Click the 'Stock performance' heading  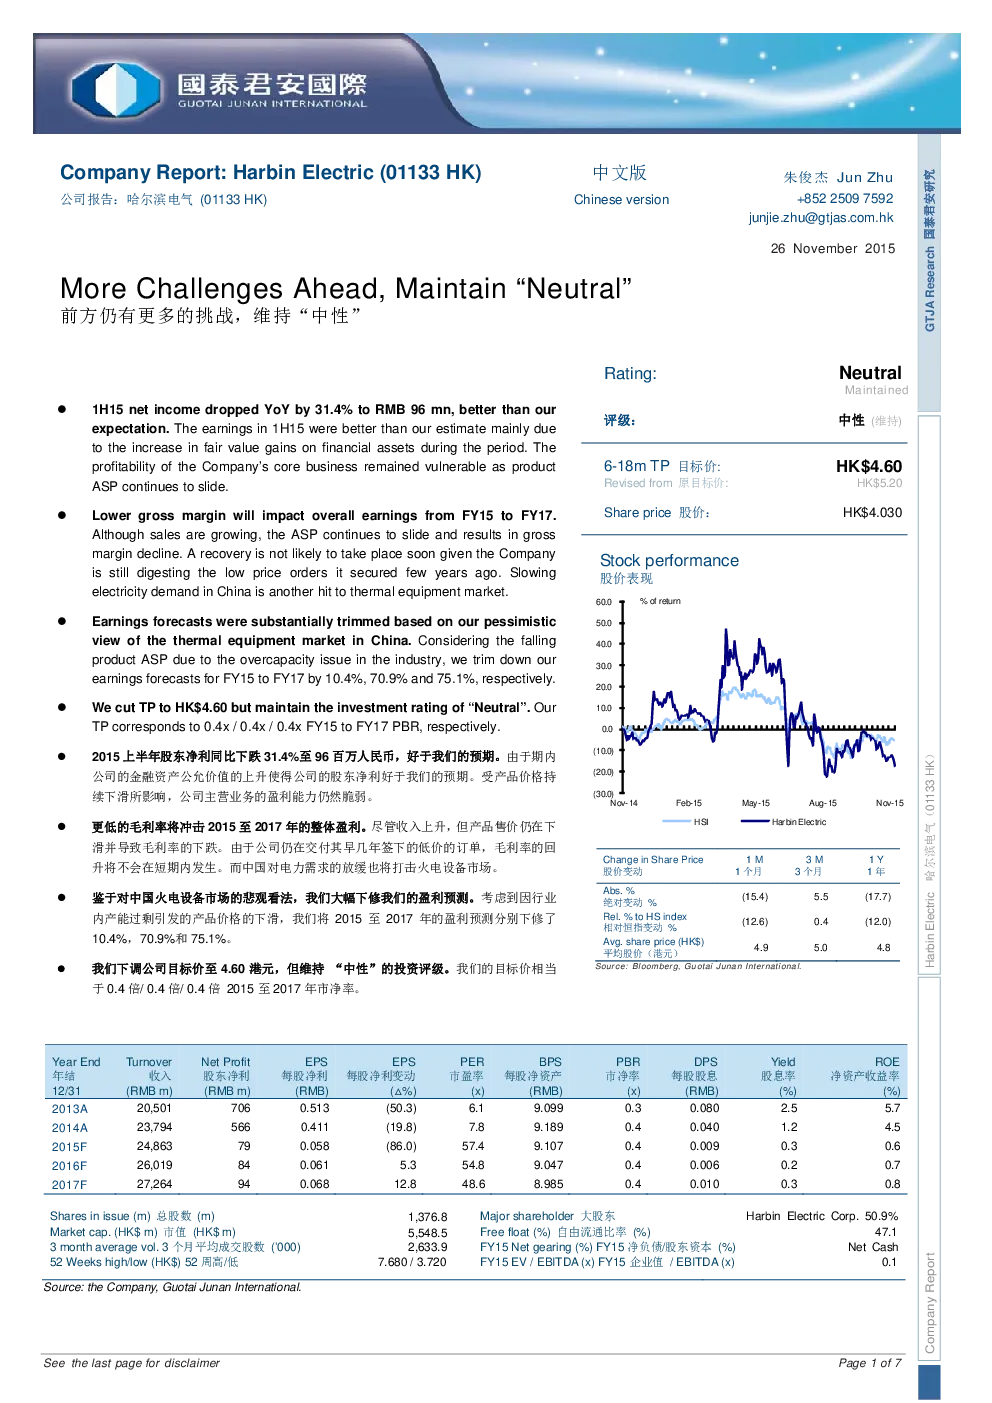point(669,560)
